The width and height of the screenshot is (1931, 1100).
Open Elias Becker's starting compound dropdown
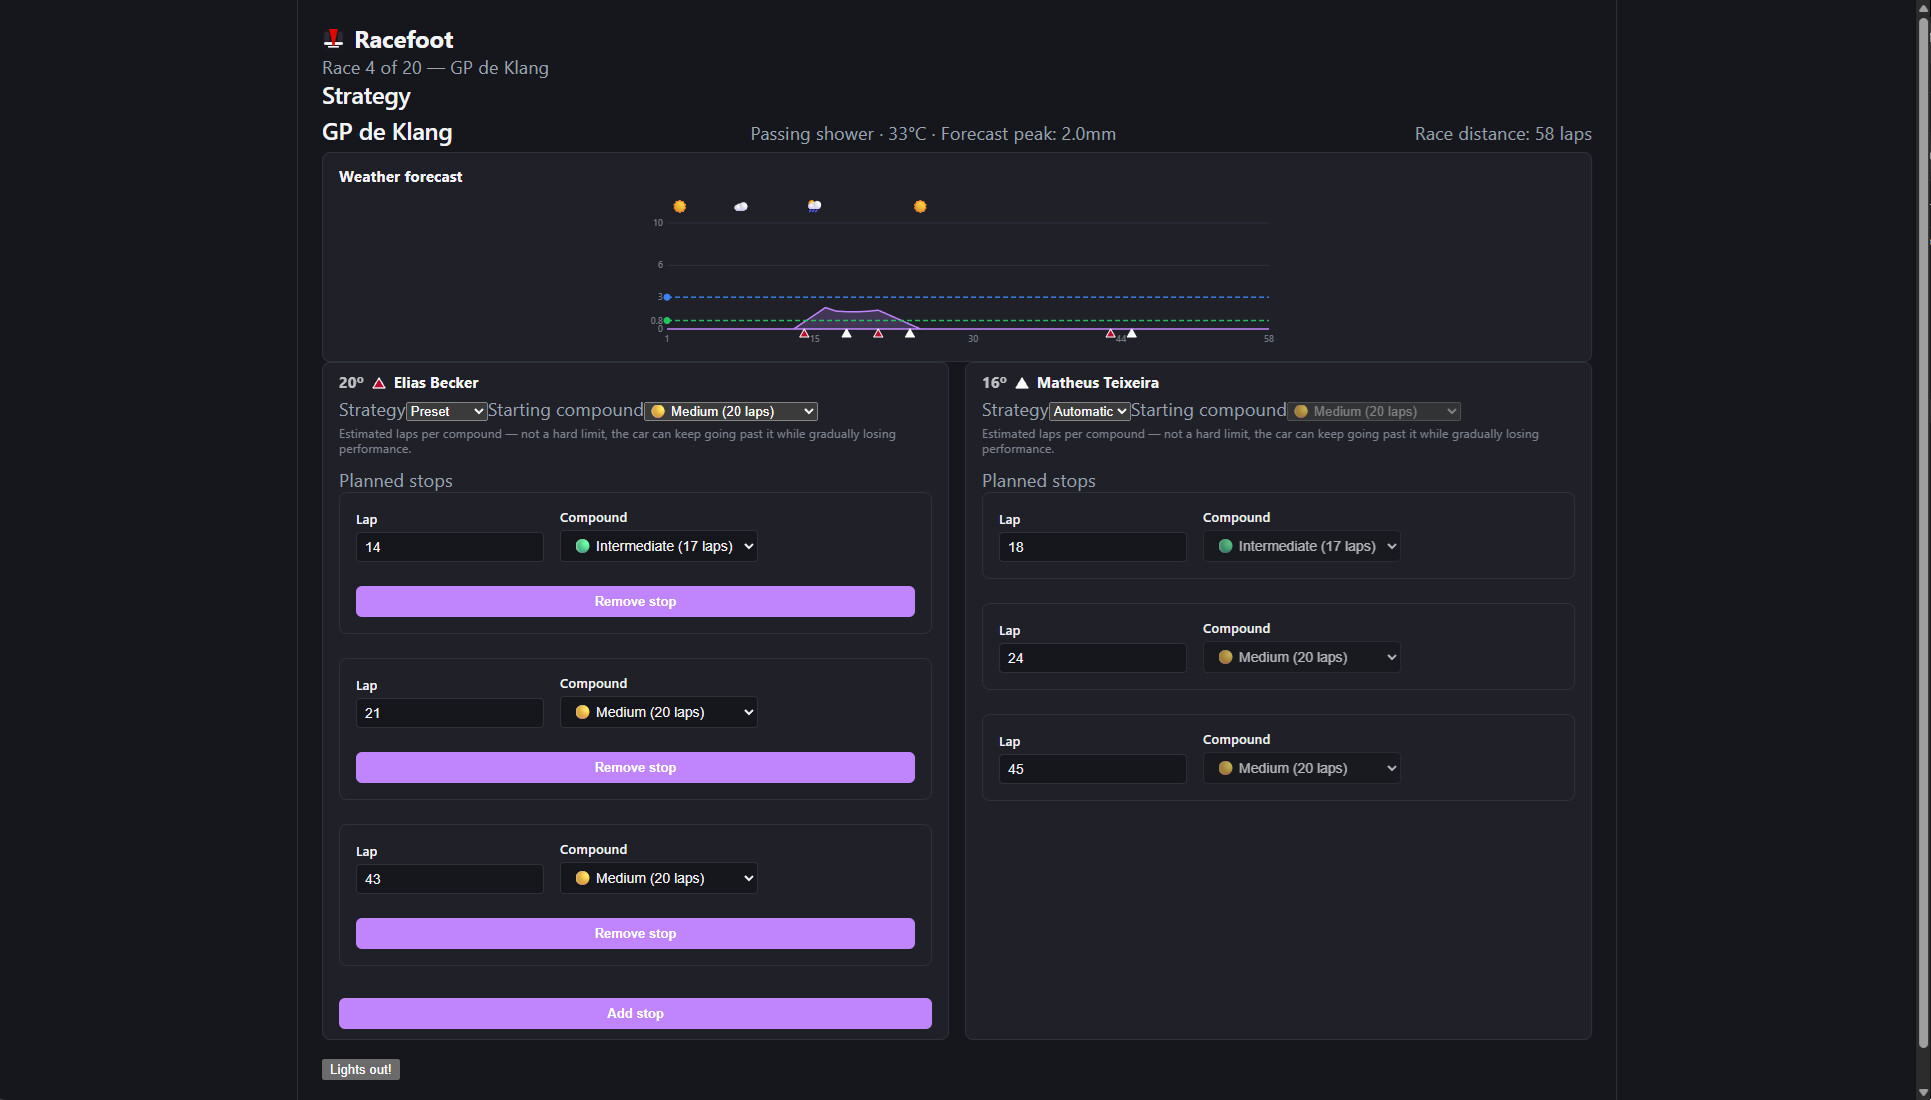point(731,411)
